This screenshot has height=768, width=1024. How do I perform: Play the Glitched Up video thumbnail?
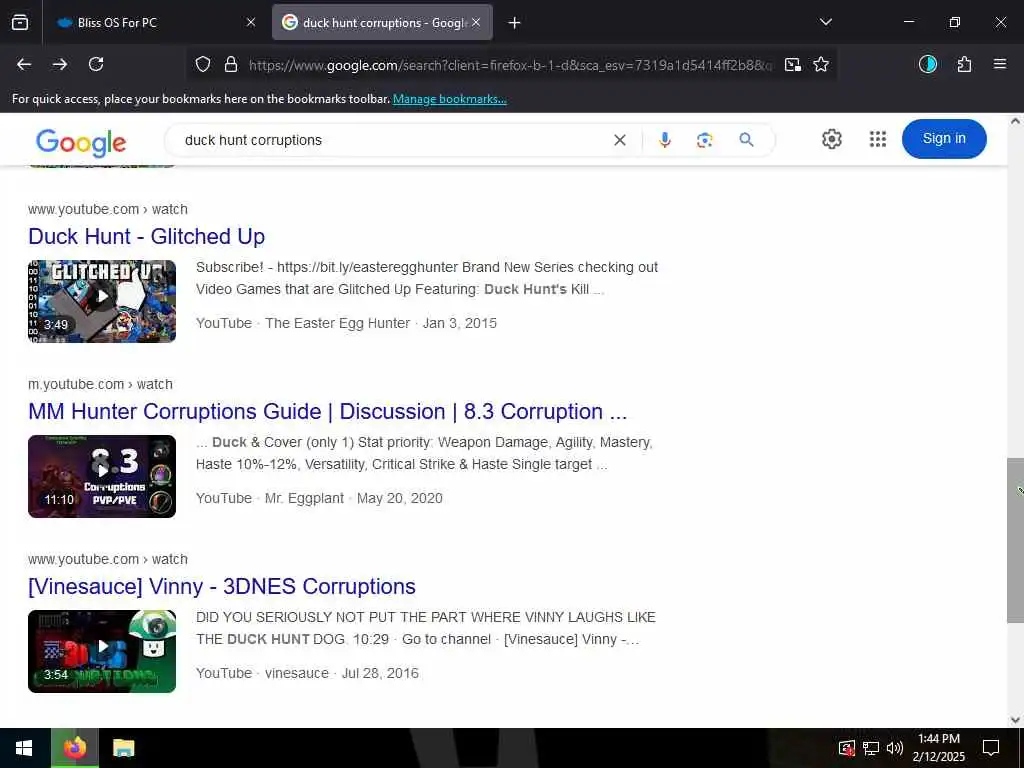102,301
